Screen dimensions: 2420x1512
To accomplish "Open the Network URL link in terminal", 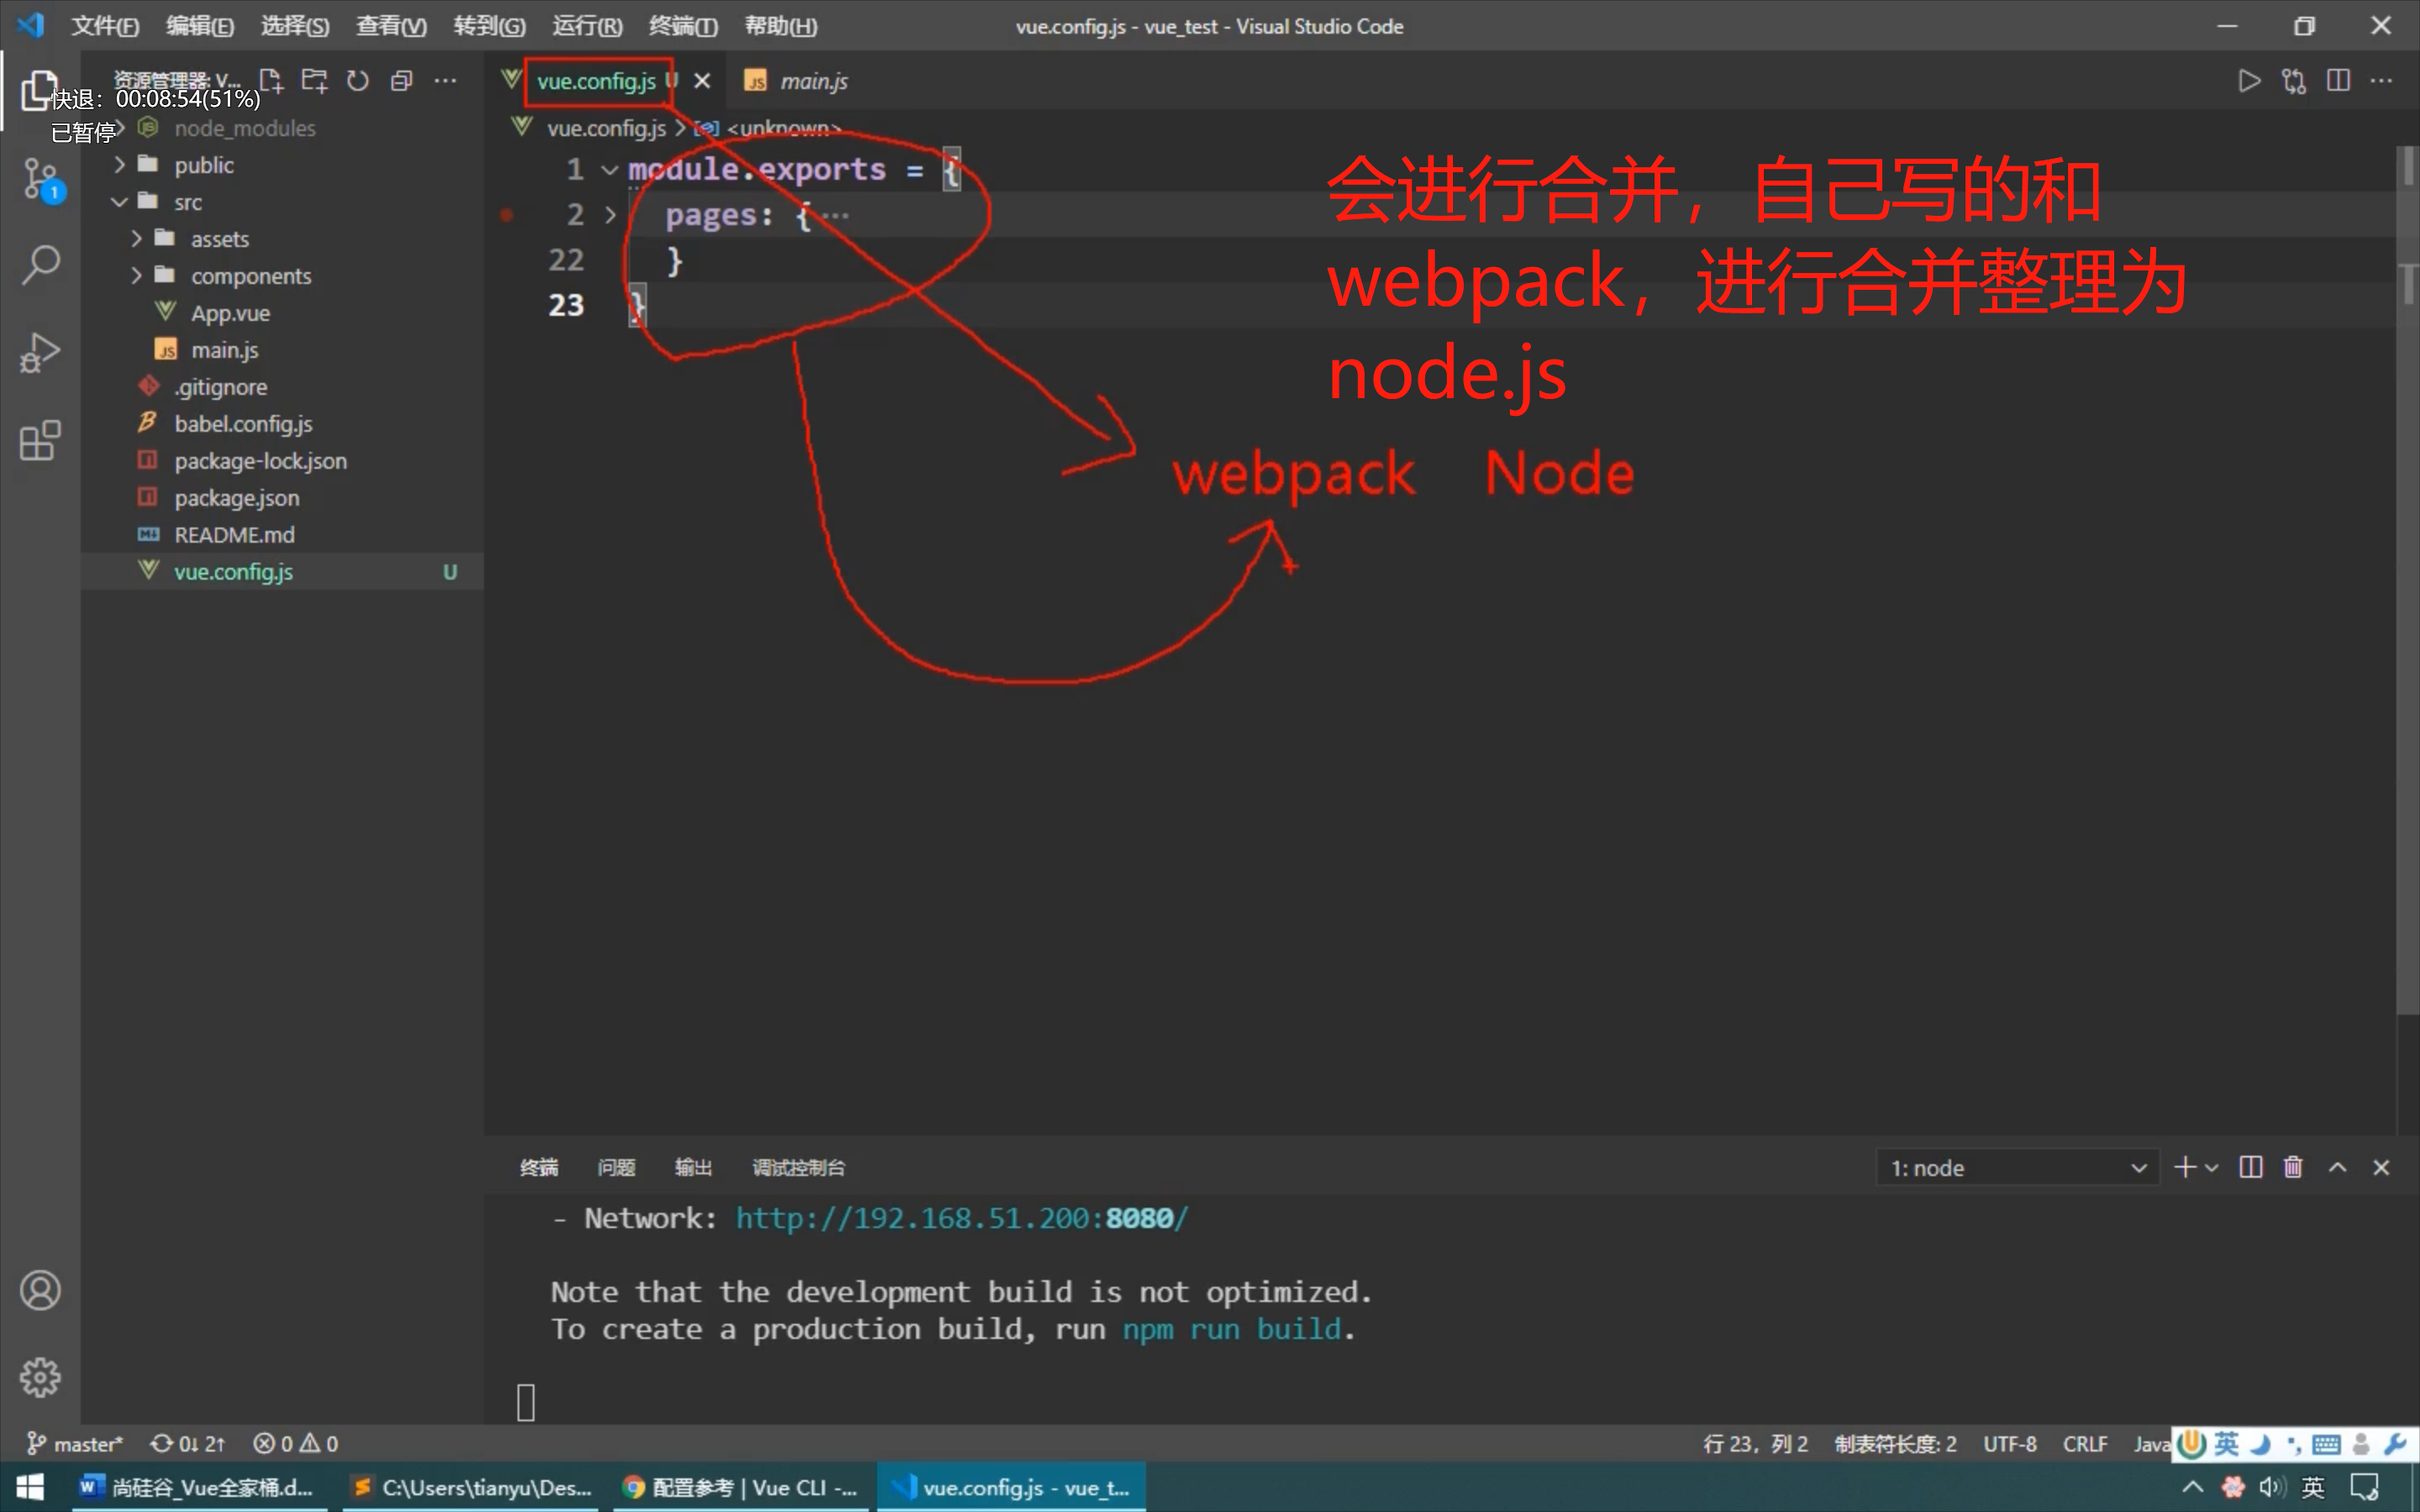I will click(x=961, y=1218).
